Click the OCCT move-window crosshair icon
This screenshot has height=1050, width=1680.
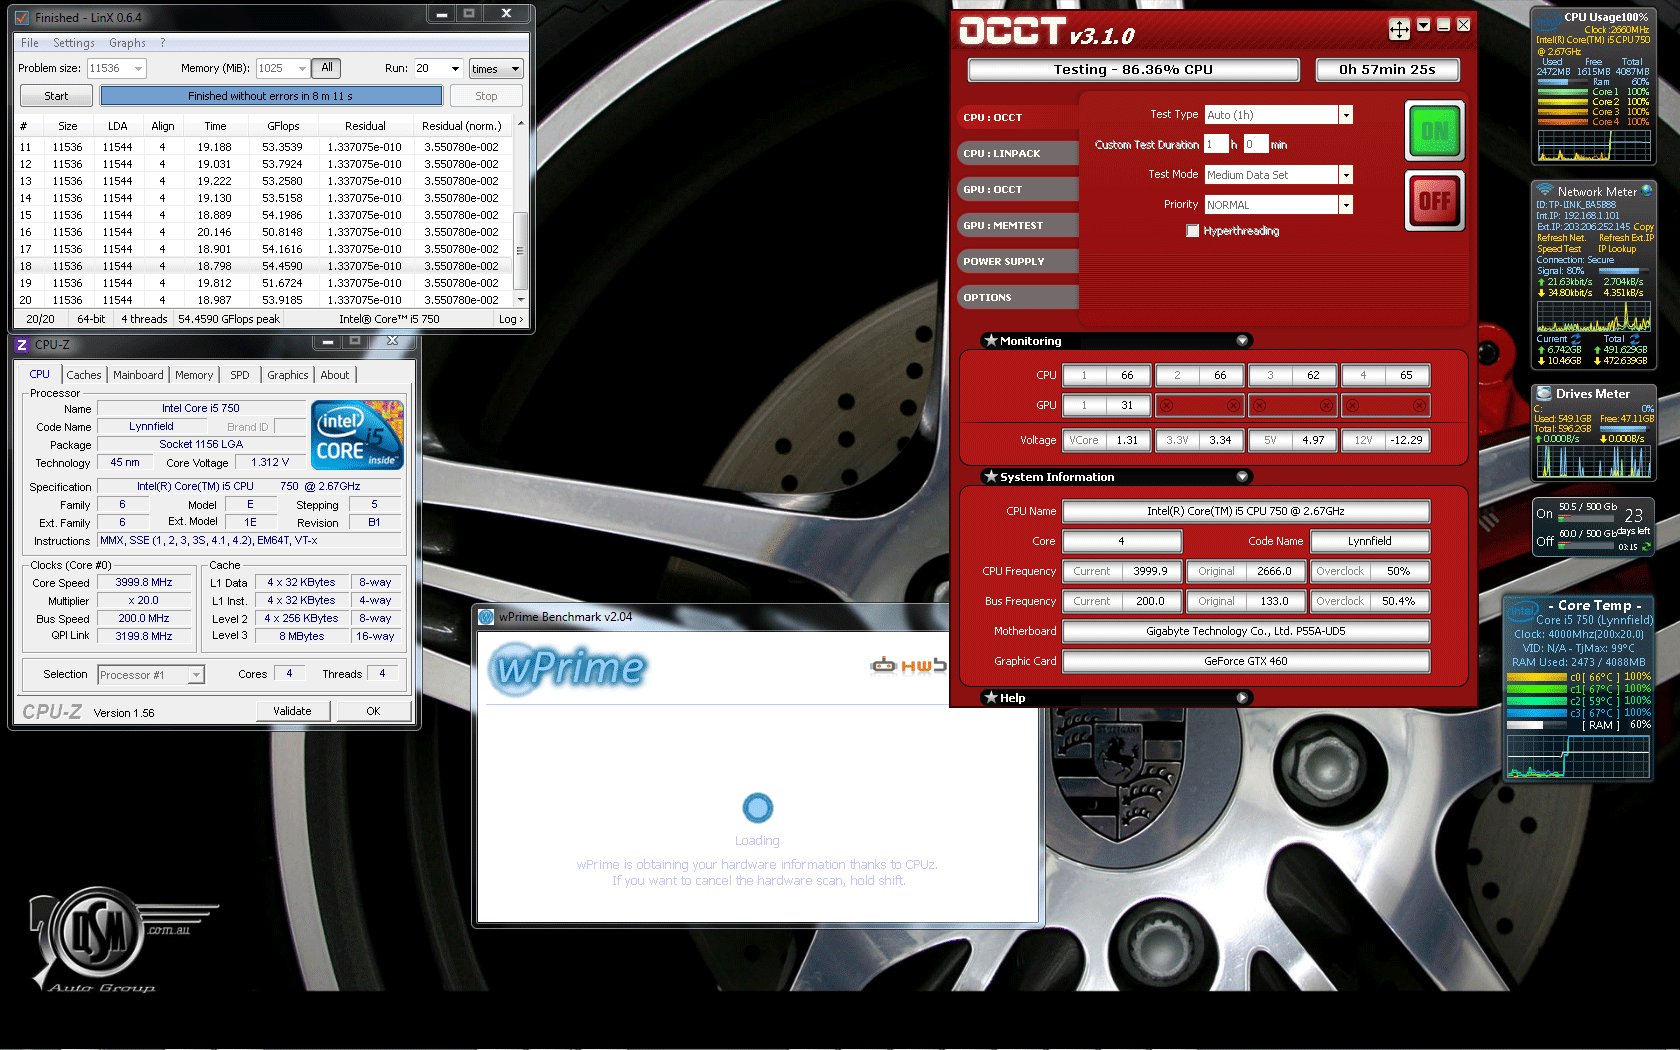1399,29
